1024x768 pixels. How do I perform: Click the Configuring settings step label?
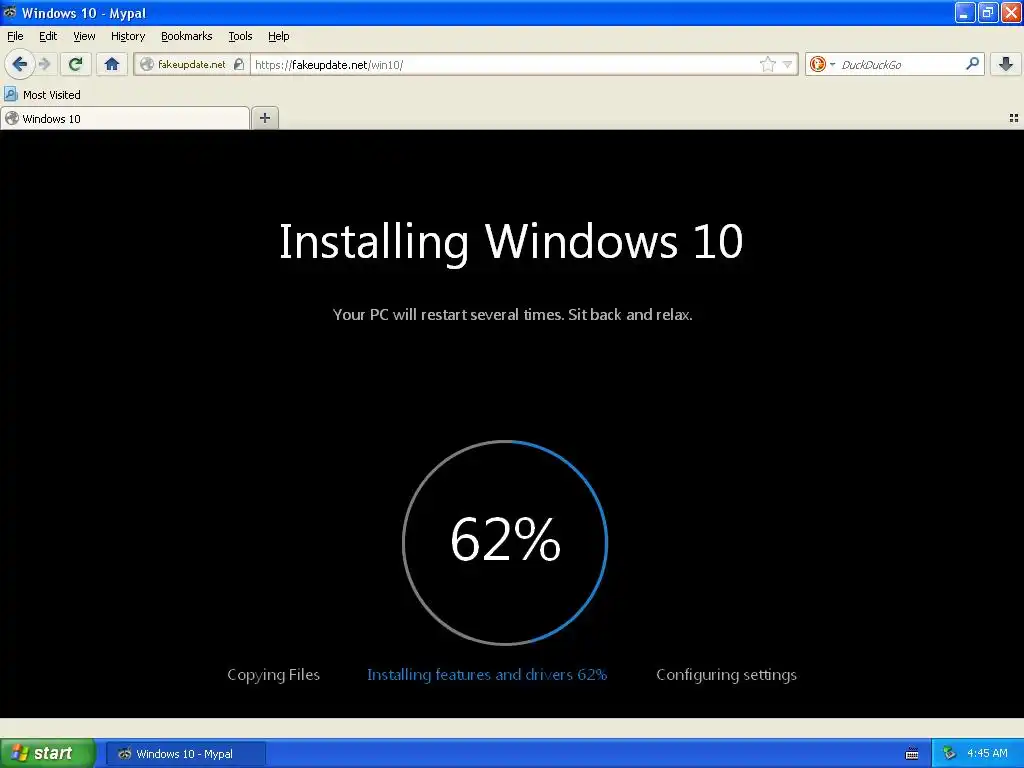[726, 675]
